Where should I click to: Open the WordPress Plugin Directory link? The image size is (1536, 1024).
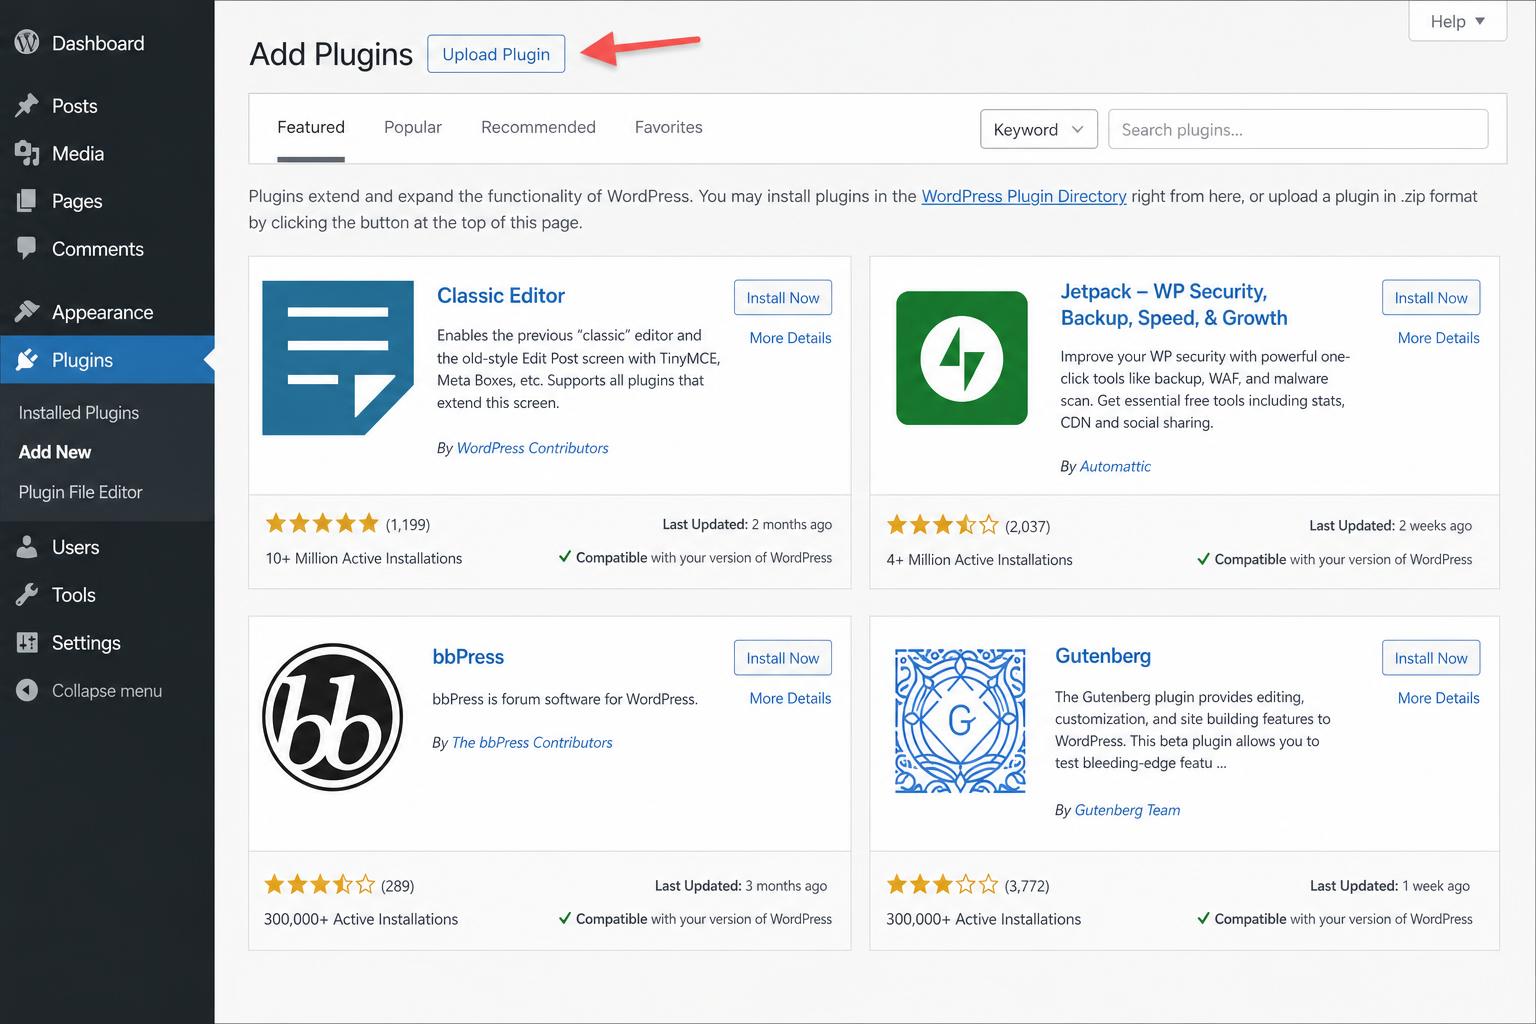pyautogui.click(x=1024, y=196)
